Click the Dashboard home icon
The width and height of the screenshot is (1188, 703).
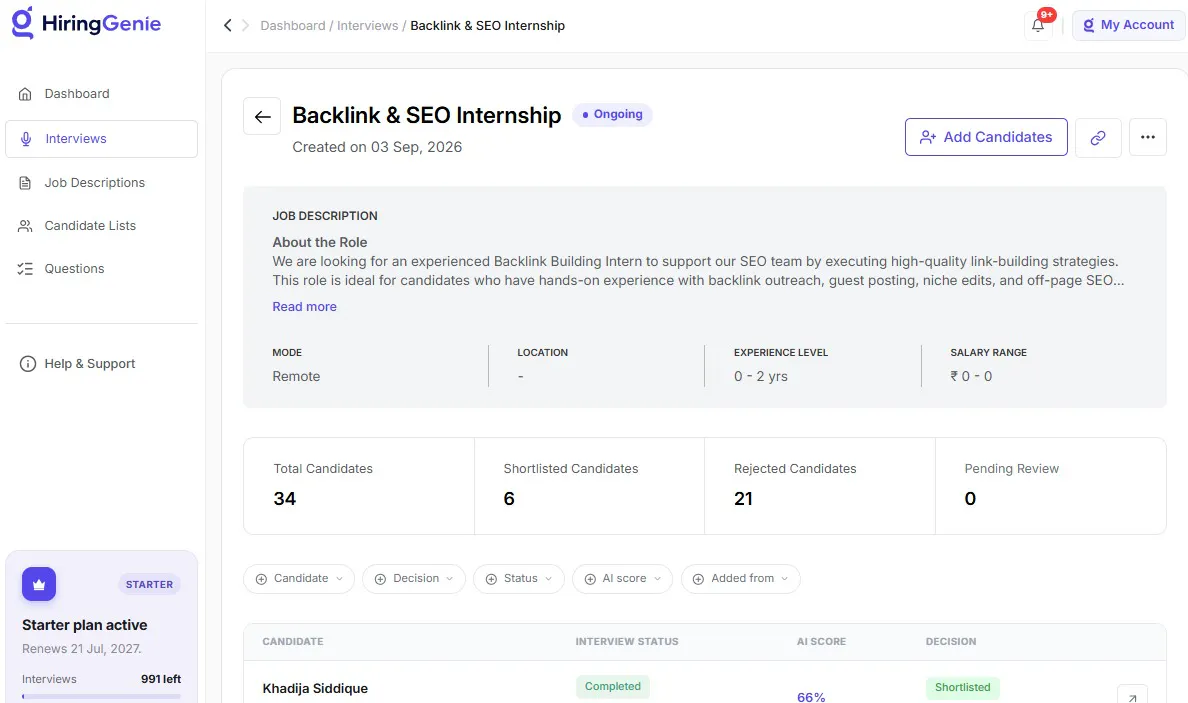pyautogui.click(x=25, y=94)
